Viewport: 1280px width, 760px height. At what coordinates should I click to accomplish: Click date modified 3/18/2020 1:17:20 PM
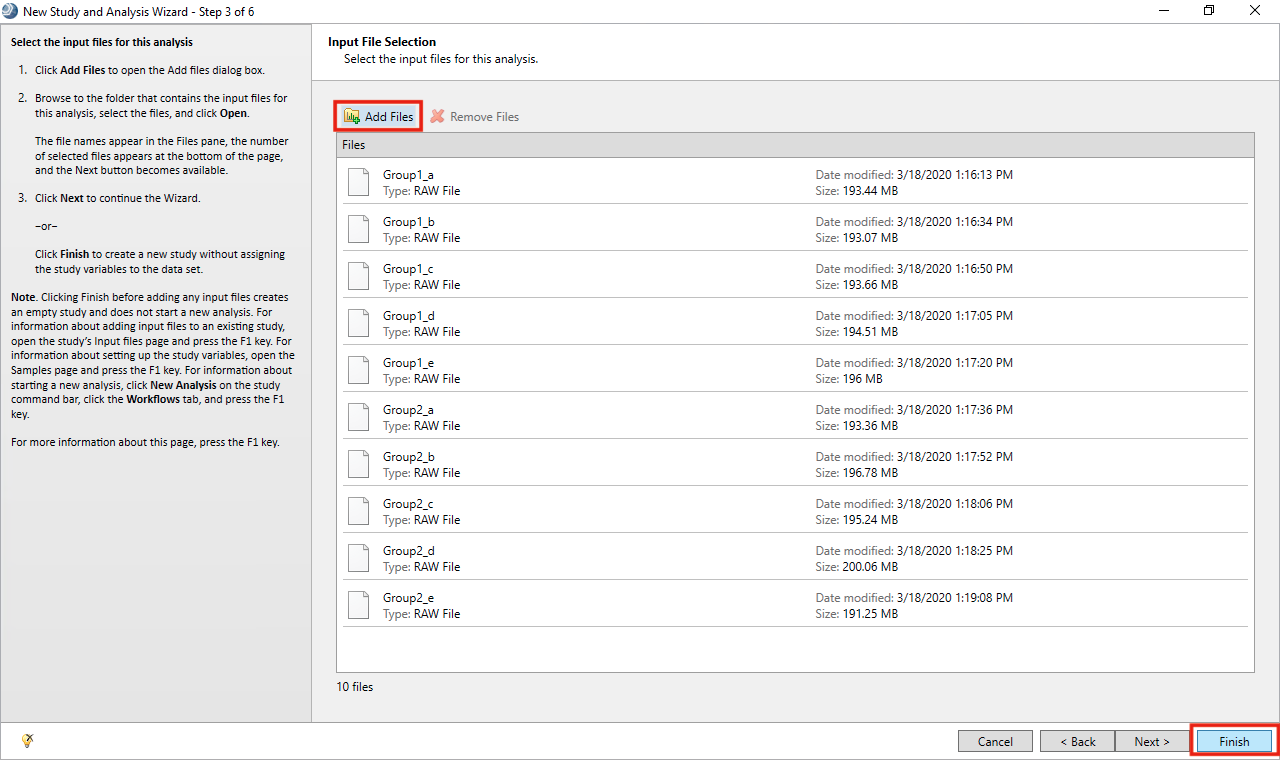tap(955, 363)
